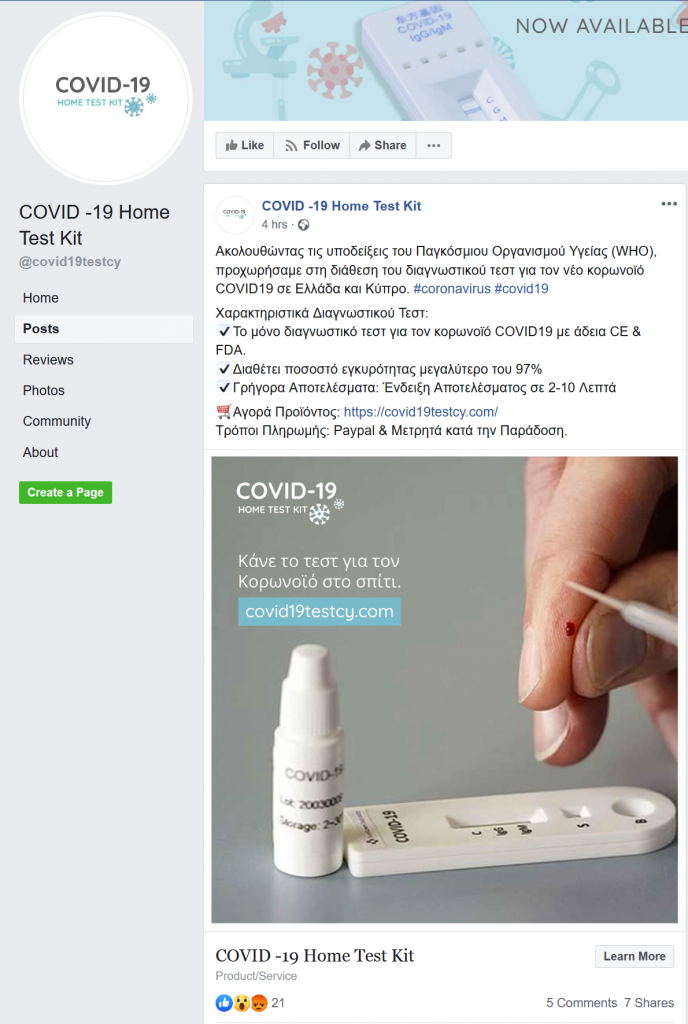This screenshot has width=688, height=1024.
Task: Open the Community section
Action: [x=57, y=421]
